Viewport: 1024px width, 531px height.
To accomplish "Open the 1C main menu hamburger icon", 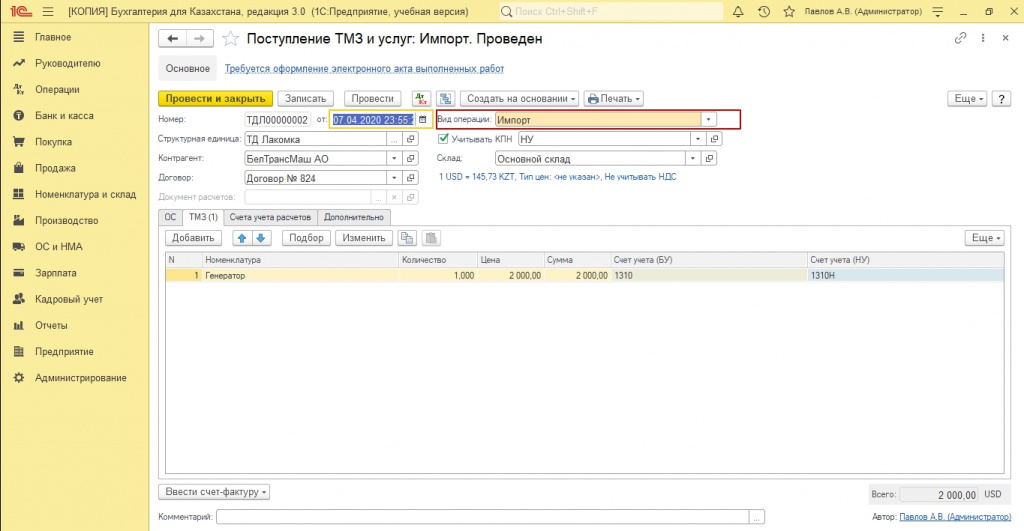I will click(x=48, y=12).
